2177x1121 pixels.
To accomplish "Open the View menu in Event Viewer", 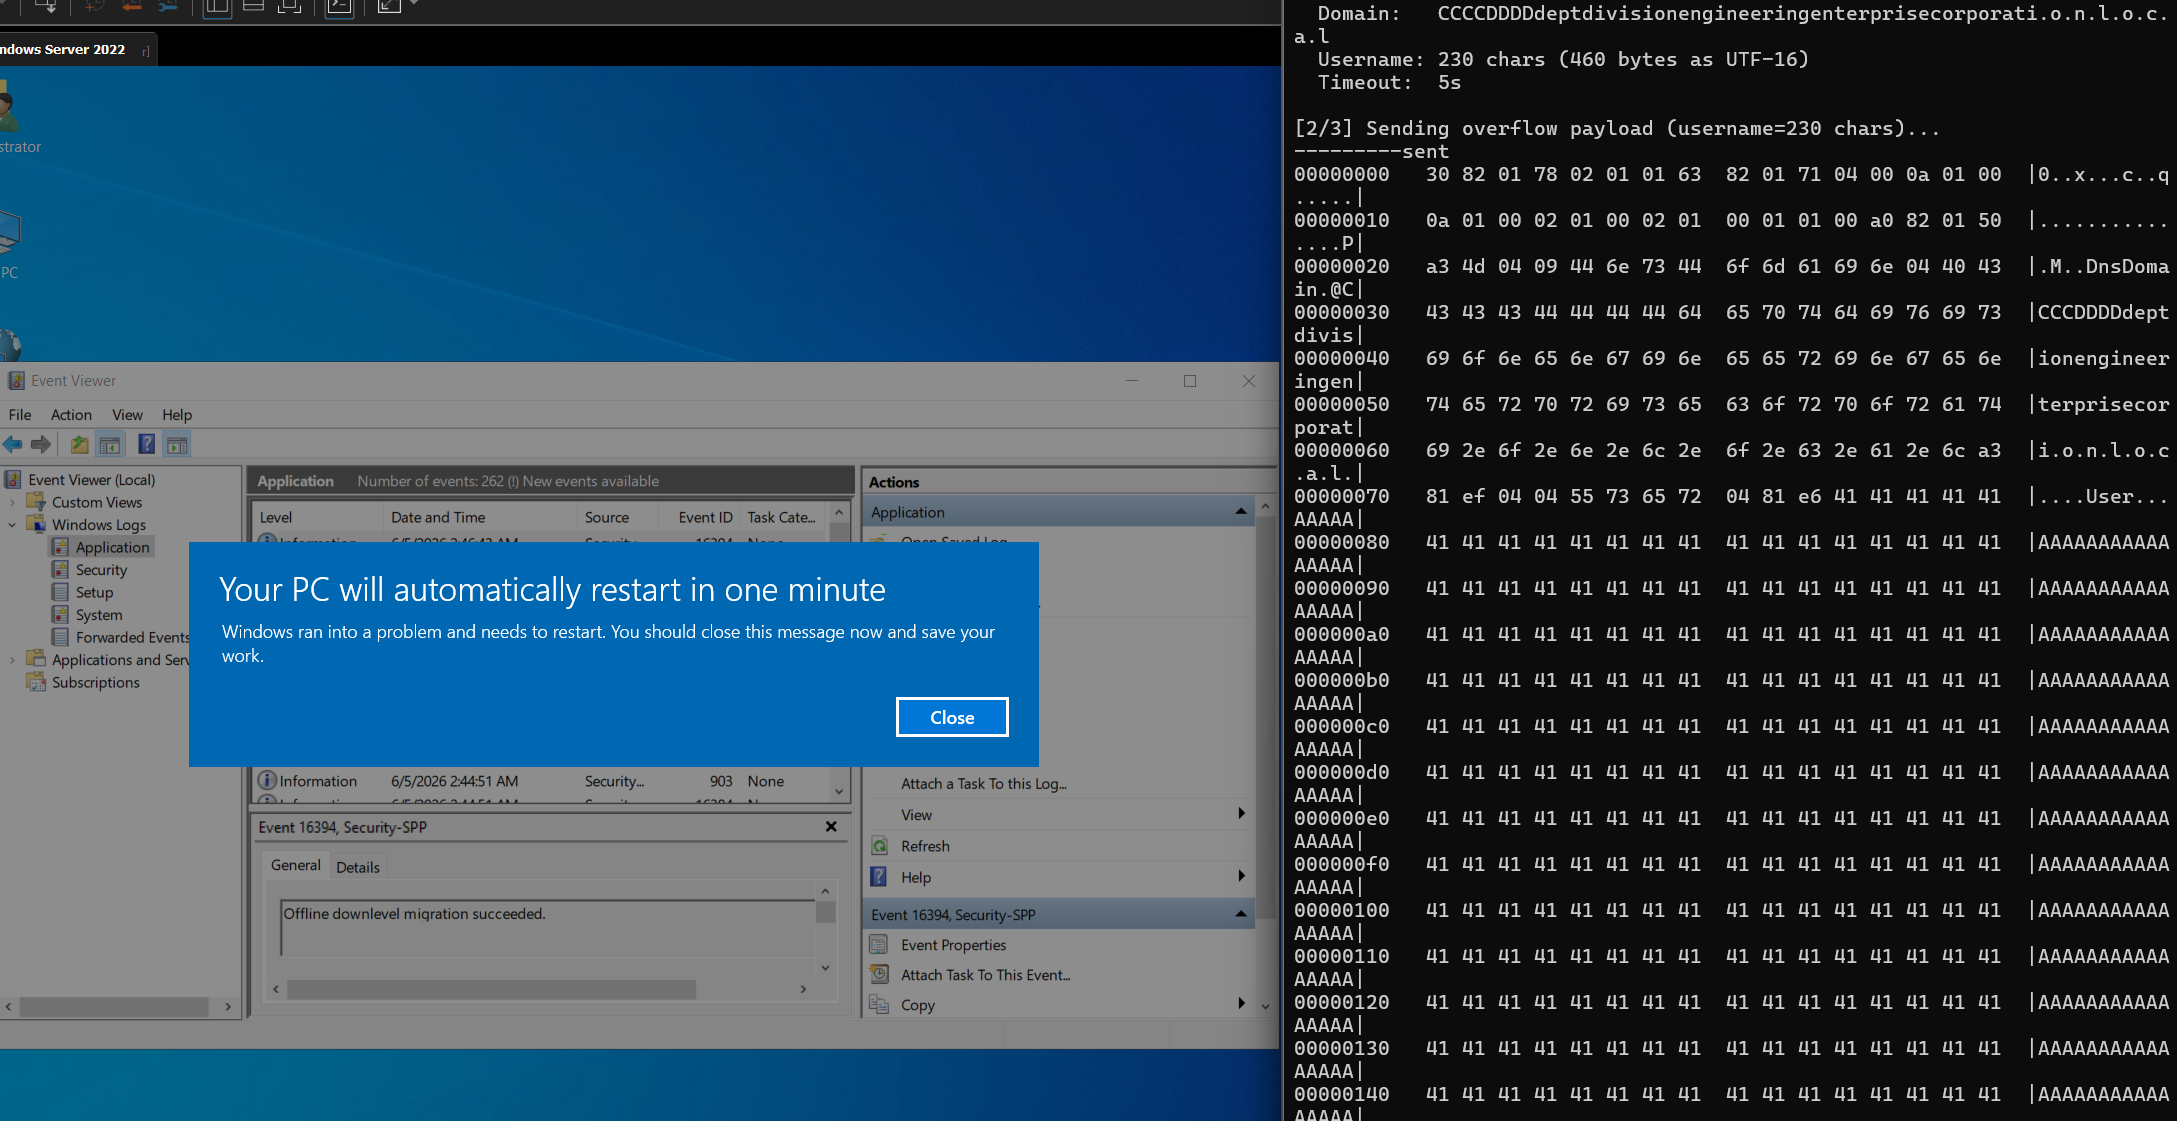I will [127, 414].
